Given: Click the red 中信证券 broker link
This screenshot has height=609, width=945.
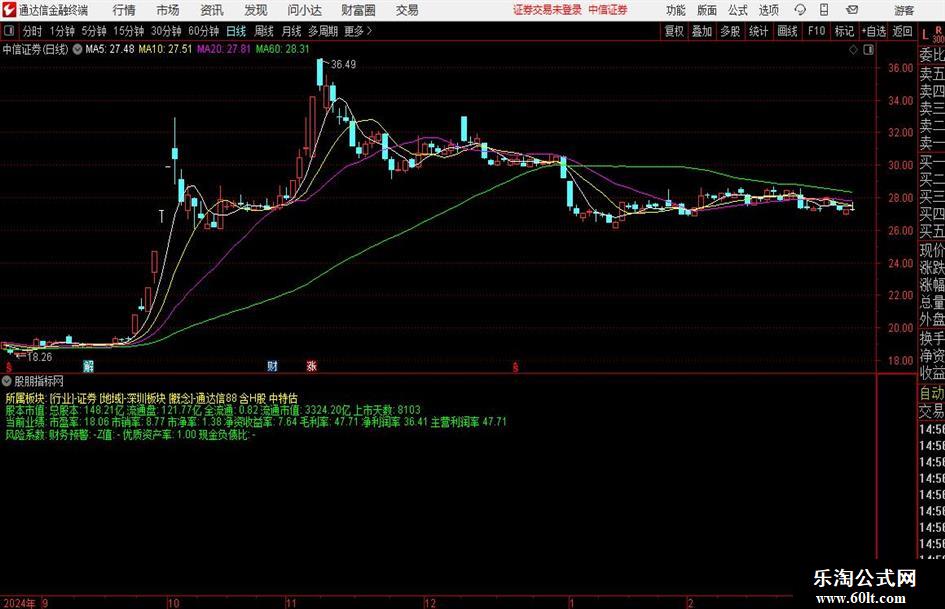Looking at the screenshot, I should (x=608, y=10).
